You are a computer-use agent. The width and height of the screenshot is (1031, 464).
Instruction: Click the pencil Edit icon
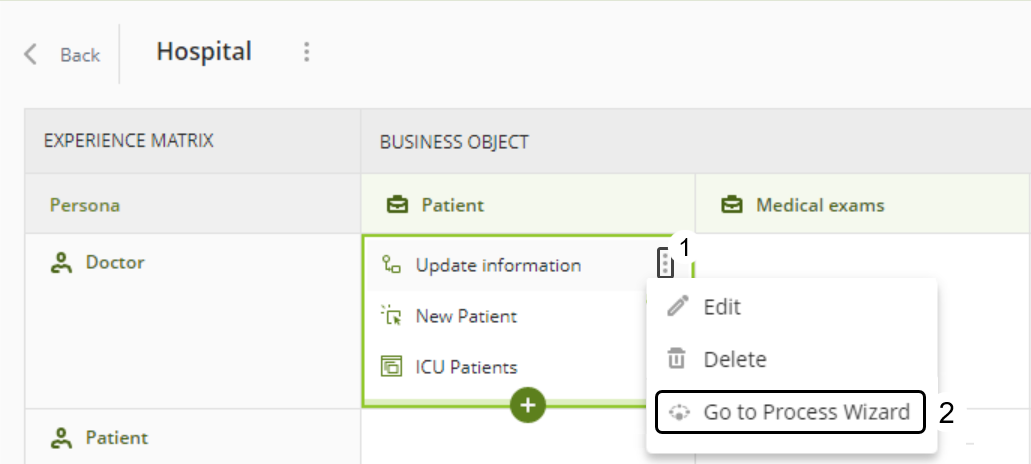pyautogui.click(x=678, y=307)
